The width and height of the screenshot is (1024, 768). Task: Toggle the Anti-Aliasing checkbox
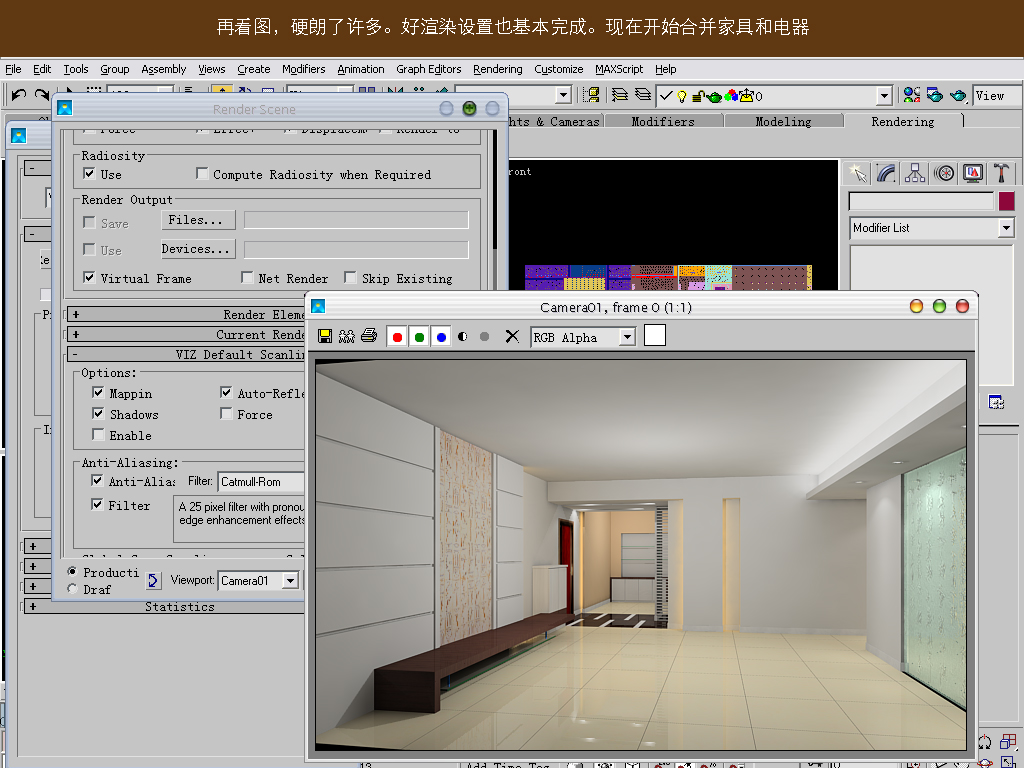click(x=97, y=481)
